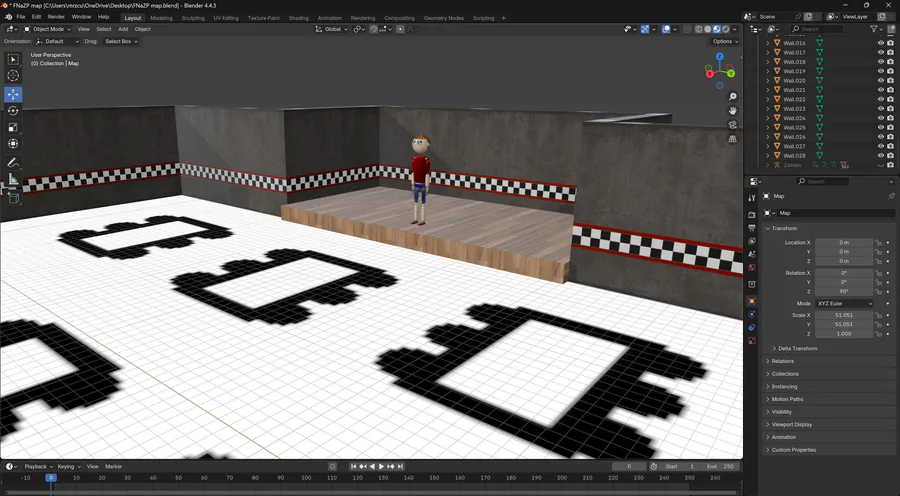Image resolution: width=900 pixels, height=496 pixels.
Task: Open the File menu
Action: [x=21, y=17]
